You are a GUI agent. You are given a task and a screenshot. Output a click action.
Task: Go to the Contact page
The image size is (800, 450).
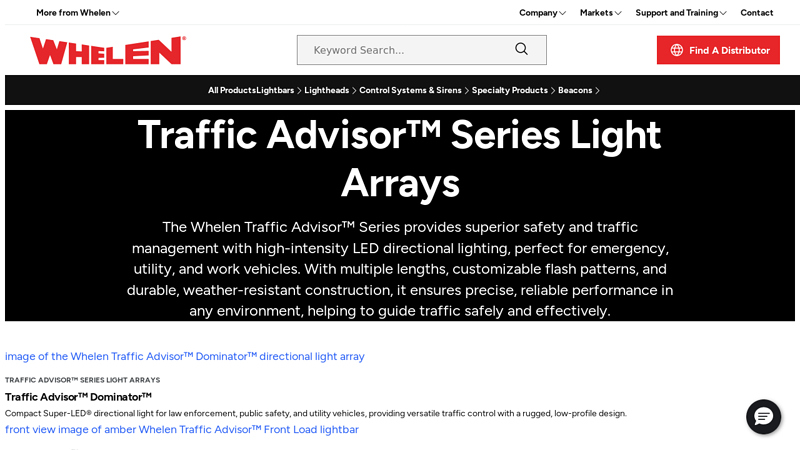click(757, 13)
